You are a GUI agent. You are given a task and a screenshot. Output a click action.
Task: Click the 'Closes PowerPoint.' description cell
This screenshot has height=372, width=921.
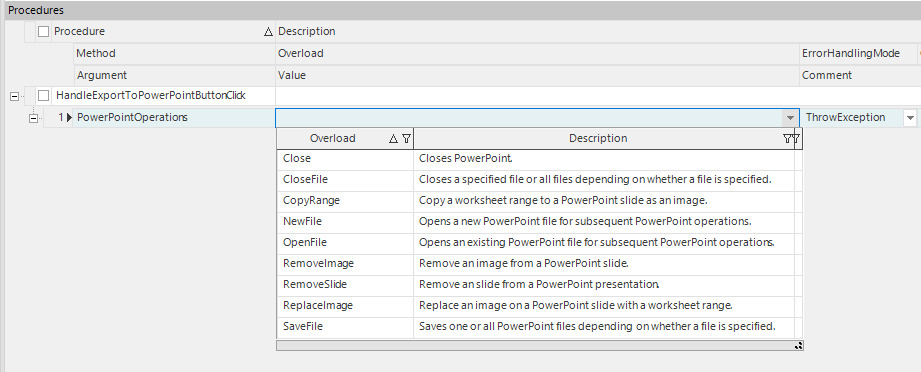click(604, 158)
